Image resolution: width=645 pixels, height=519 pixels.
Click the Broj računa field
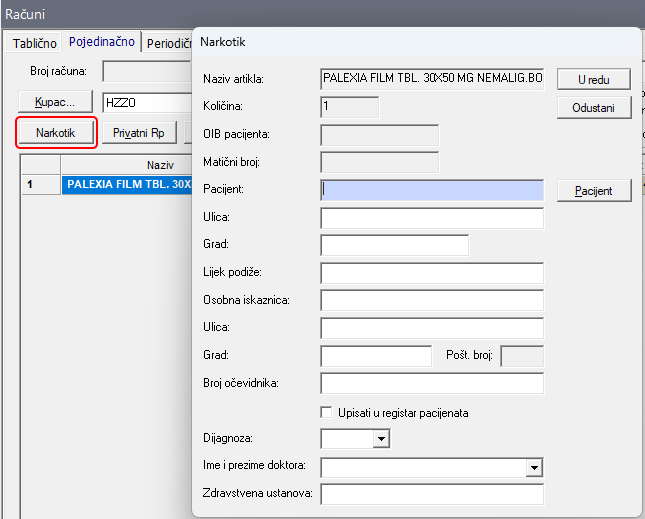tap(147, 72)
